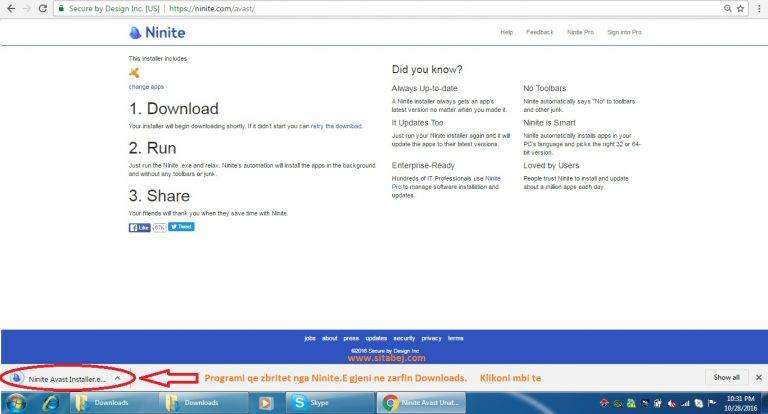The height and width of the screenshot is (414, 768).
Task: Click Show all downloads button
Action: pos(726,377)
